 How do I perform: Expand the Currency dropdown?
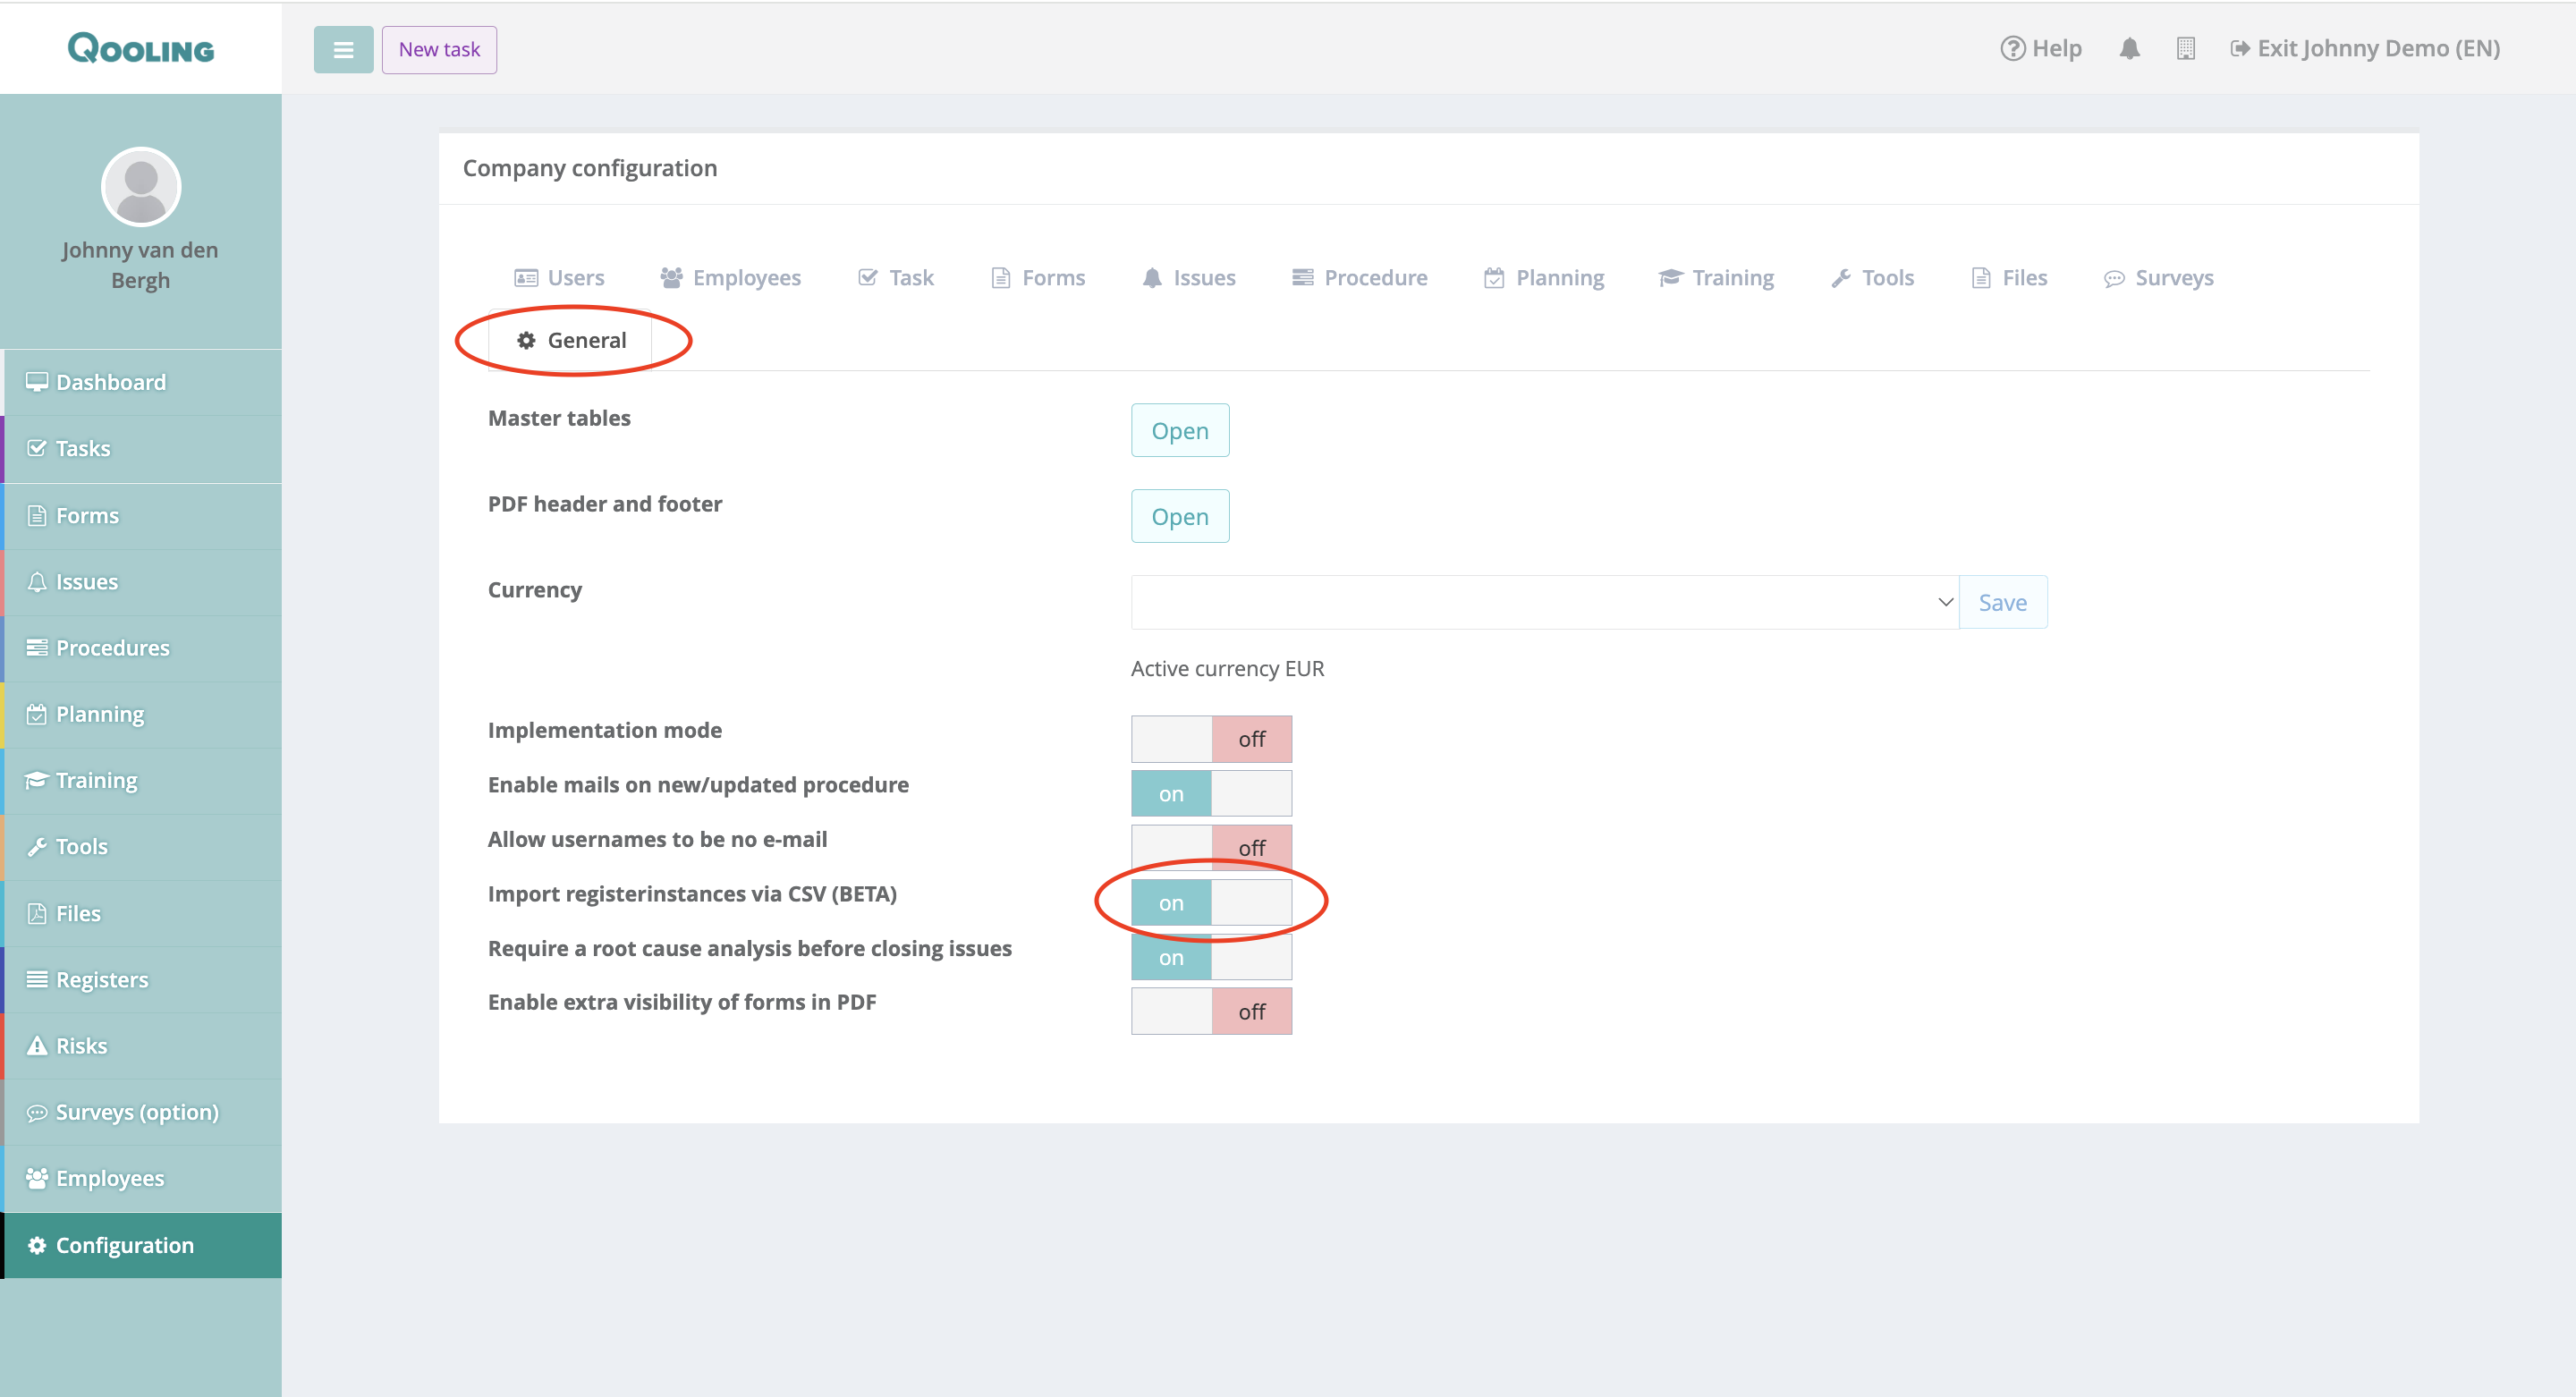click(x=1543, y=602)
